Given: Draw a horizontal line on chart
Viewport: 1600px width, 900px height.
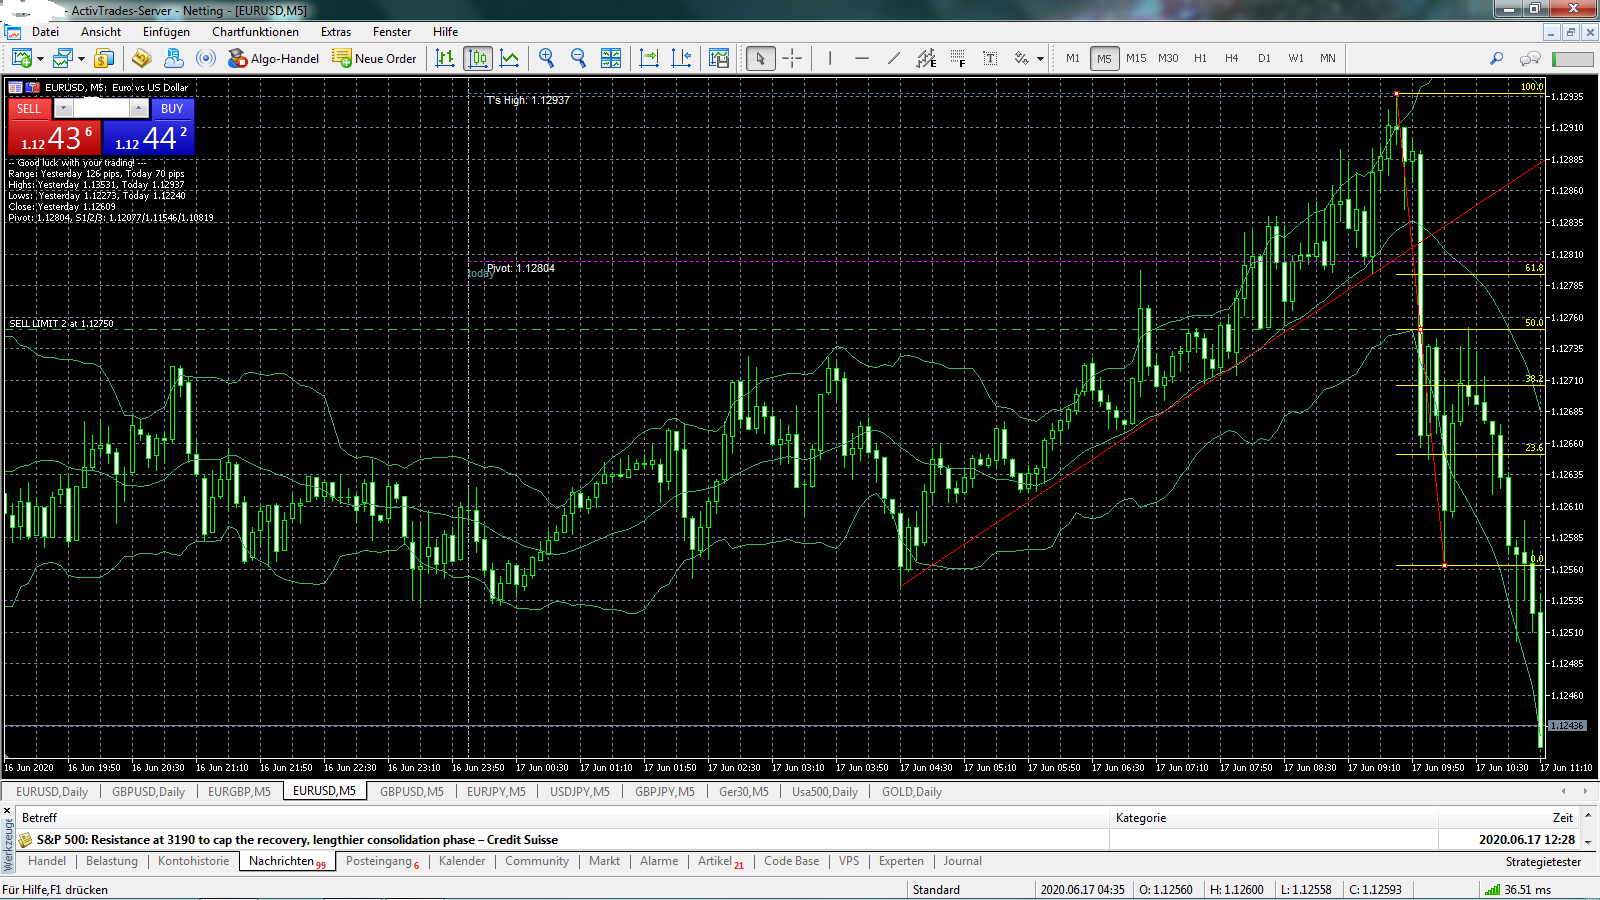Looking at the screenshot, I should pyautogui.click(x=861, y=58).
